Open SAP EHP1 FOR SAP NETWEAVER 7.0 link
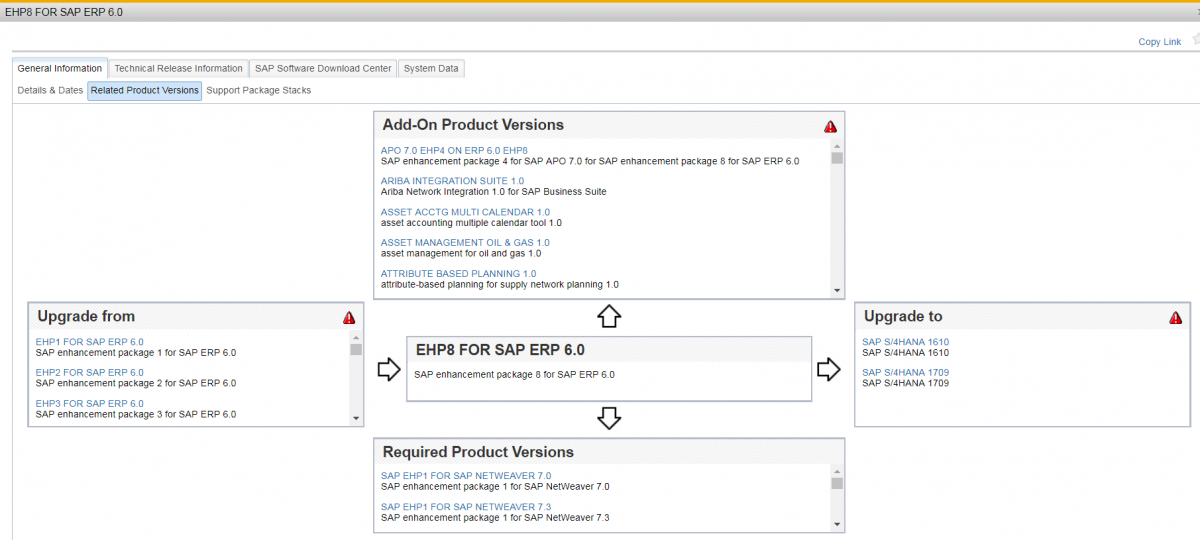 (x=466, y=476)
